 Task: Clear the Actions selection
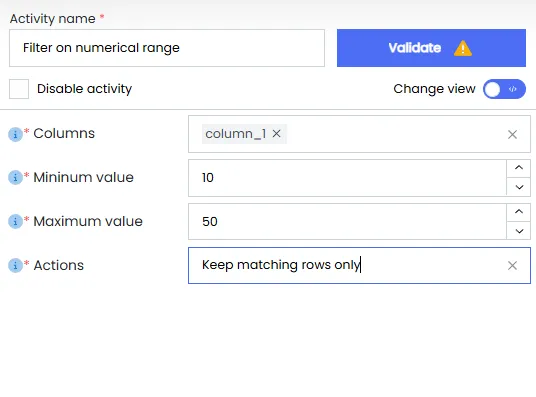click(x=512, y=265)
